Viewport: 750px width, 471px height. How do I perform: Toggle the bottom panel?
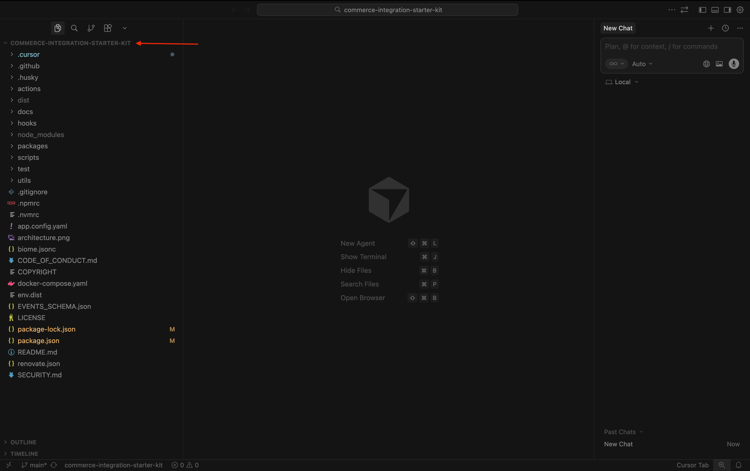pyautogui.click(x=715, y=10)
